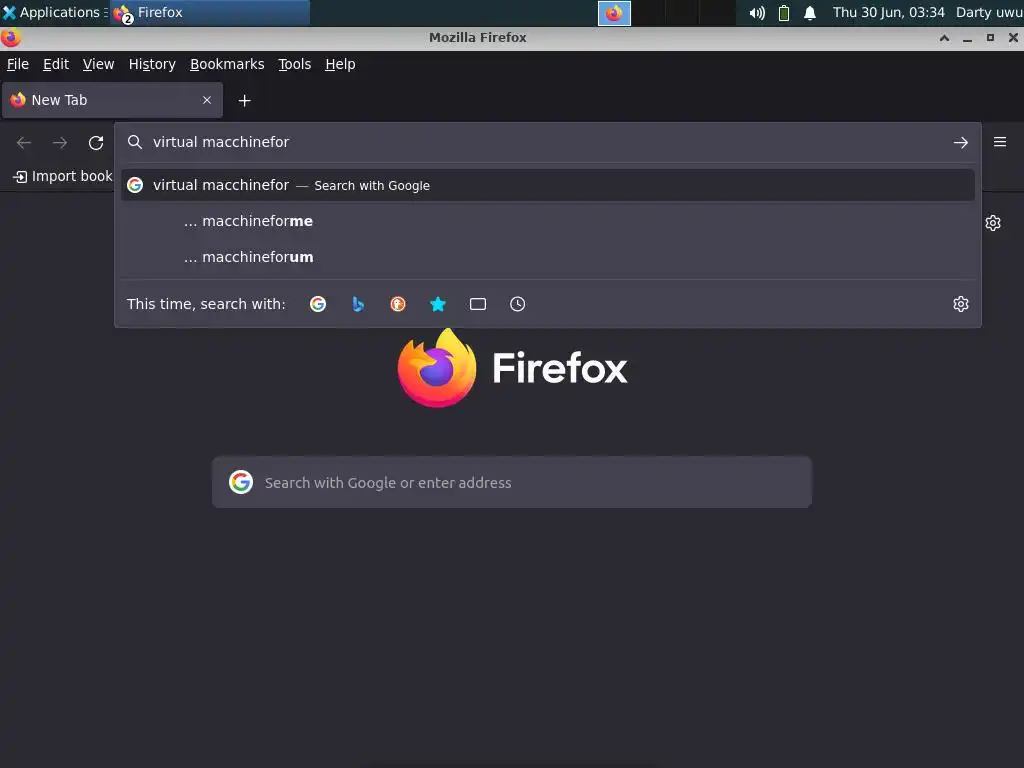Image resolution: width=1024 pixels, height=768 pixels.
Task: Open the Firefox hamburger application menu
Action: (1000, 142)
